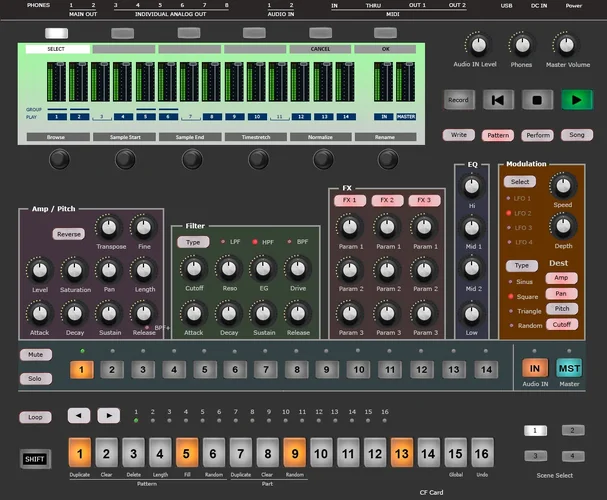This screenshot has width=607, height=500.
Task: Cycle LFO with Modulation Select button
Action: 520,182
